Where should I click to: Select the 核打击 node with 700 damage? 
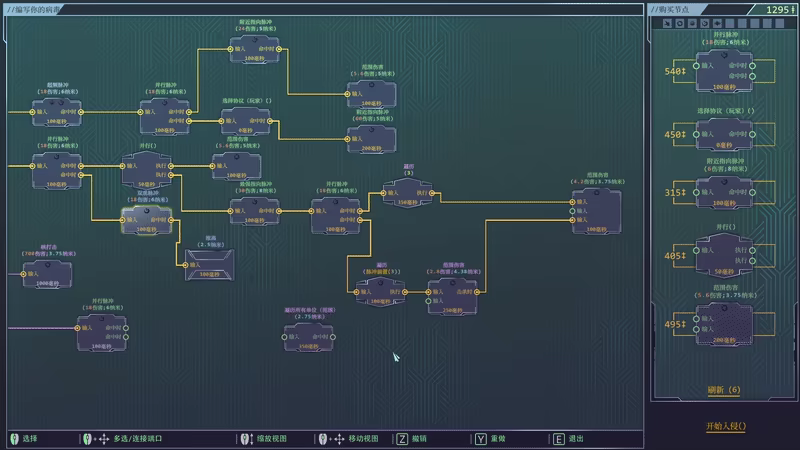point(47,273)
